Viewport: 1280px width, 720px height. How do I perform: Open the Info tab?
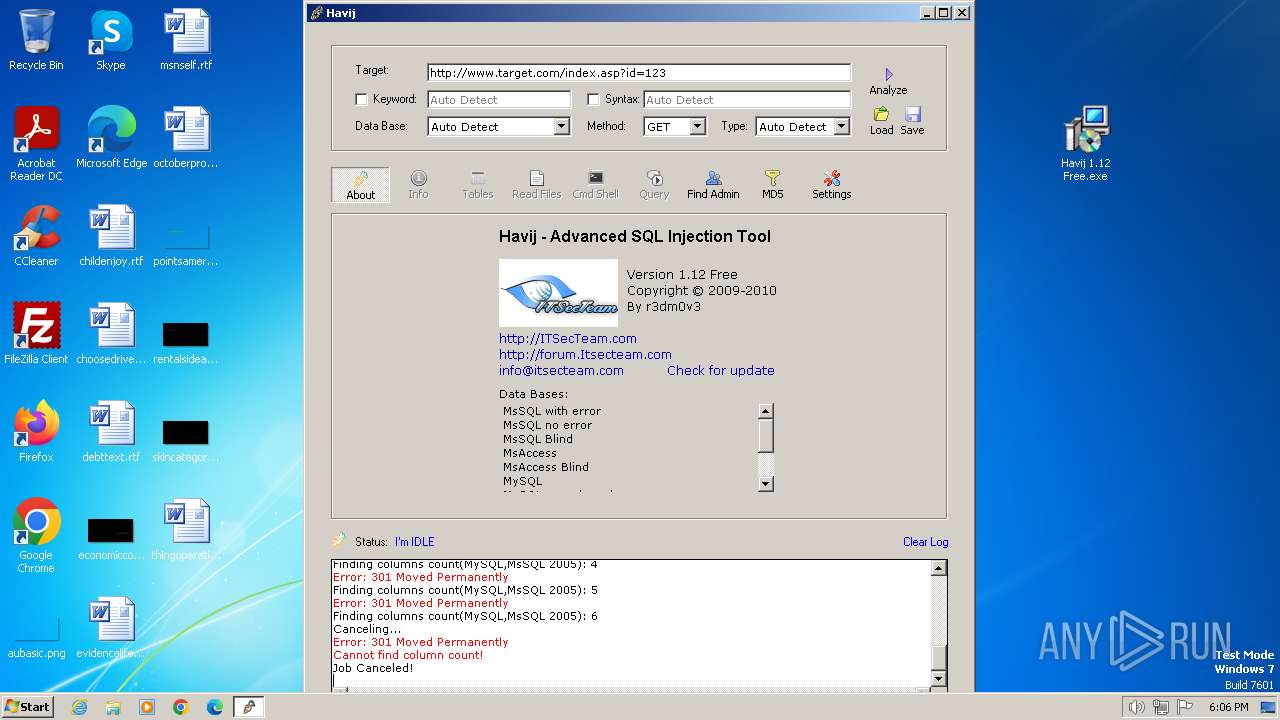pyautogui.click(x=418, y=185)
